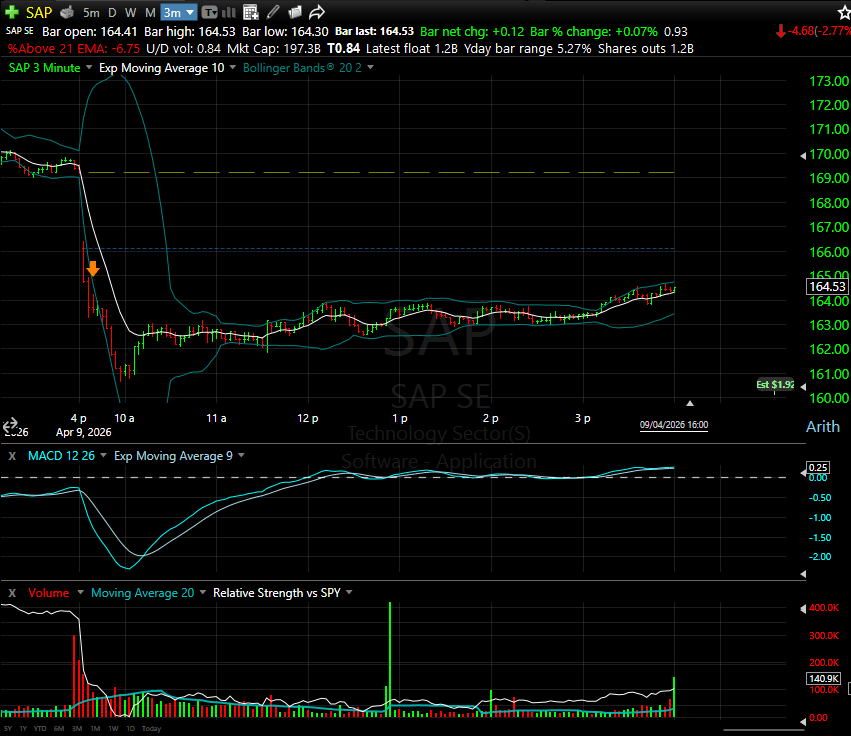Click the green plus add-symbol icon

click(11, 12)
